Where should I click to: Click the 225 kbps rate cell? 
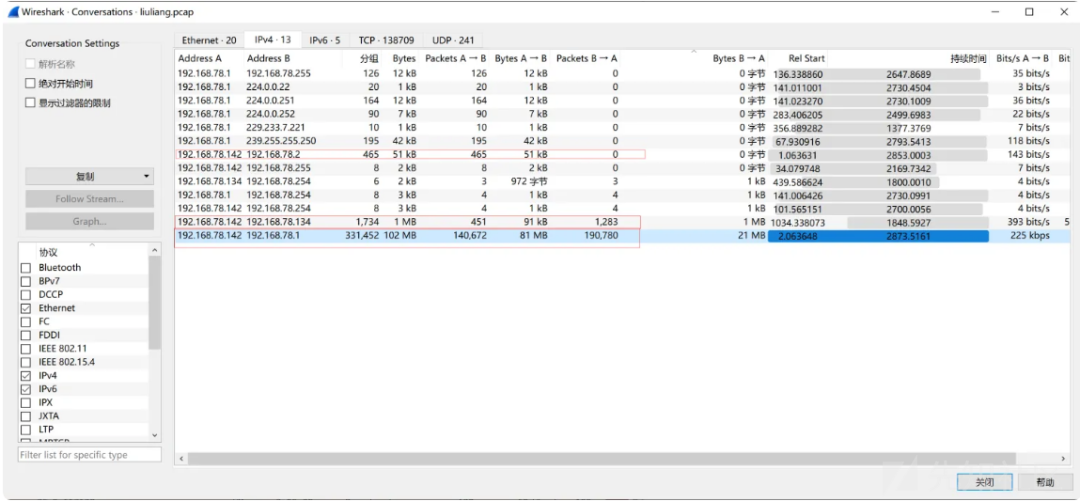pos(1030,236)
